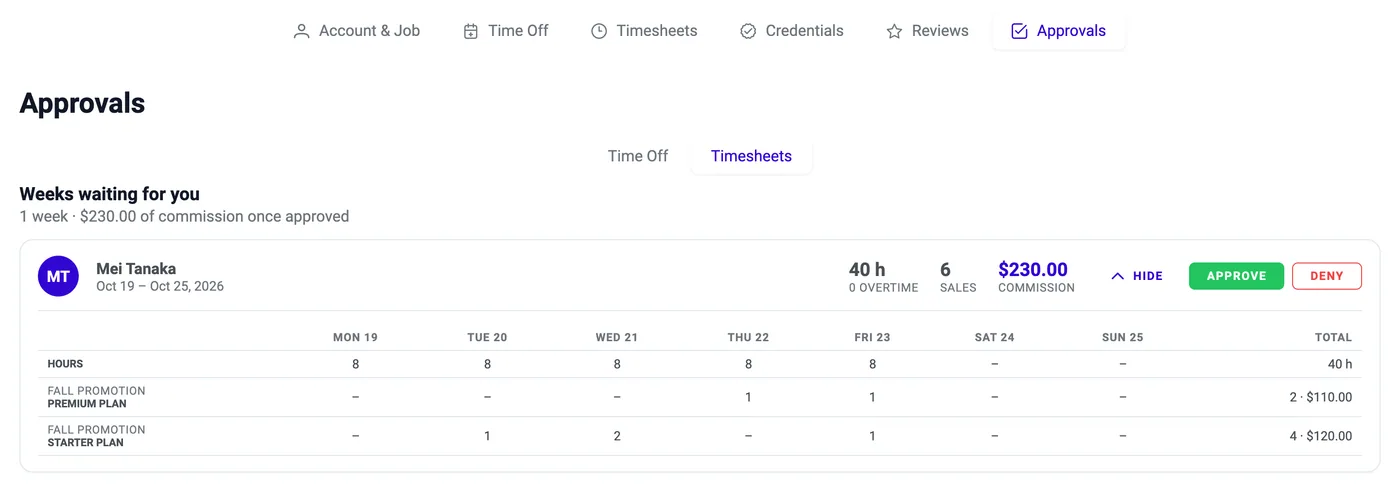Switch to Time Off approvals sub-tab
Image resolution: width=1400 pixels, height=488 pixels.
638,156
